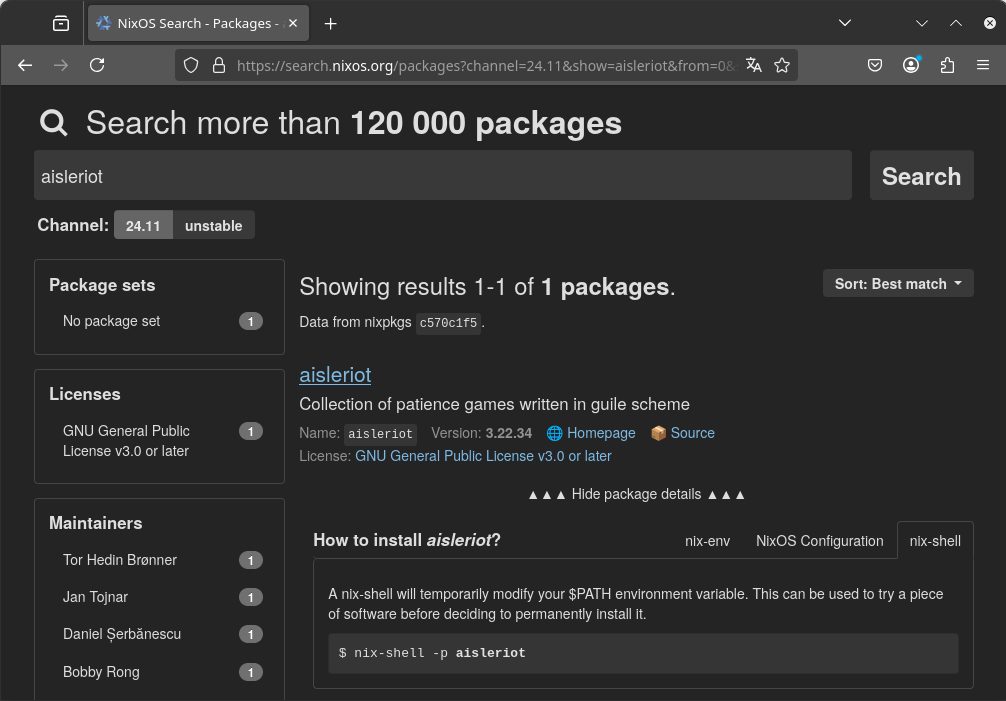Click the aisleriot search input field

click(442, 176)
